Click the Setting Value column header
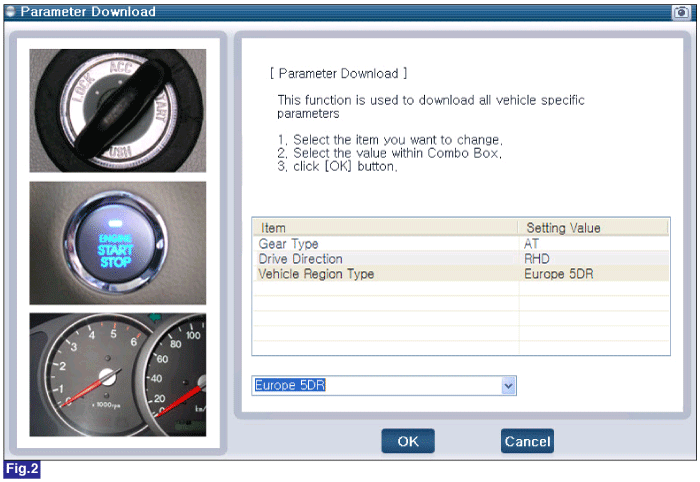 point(593,228)
